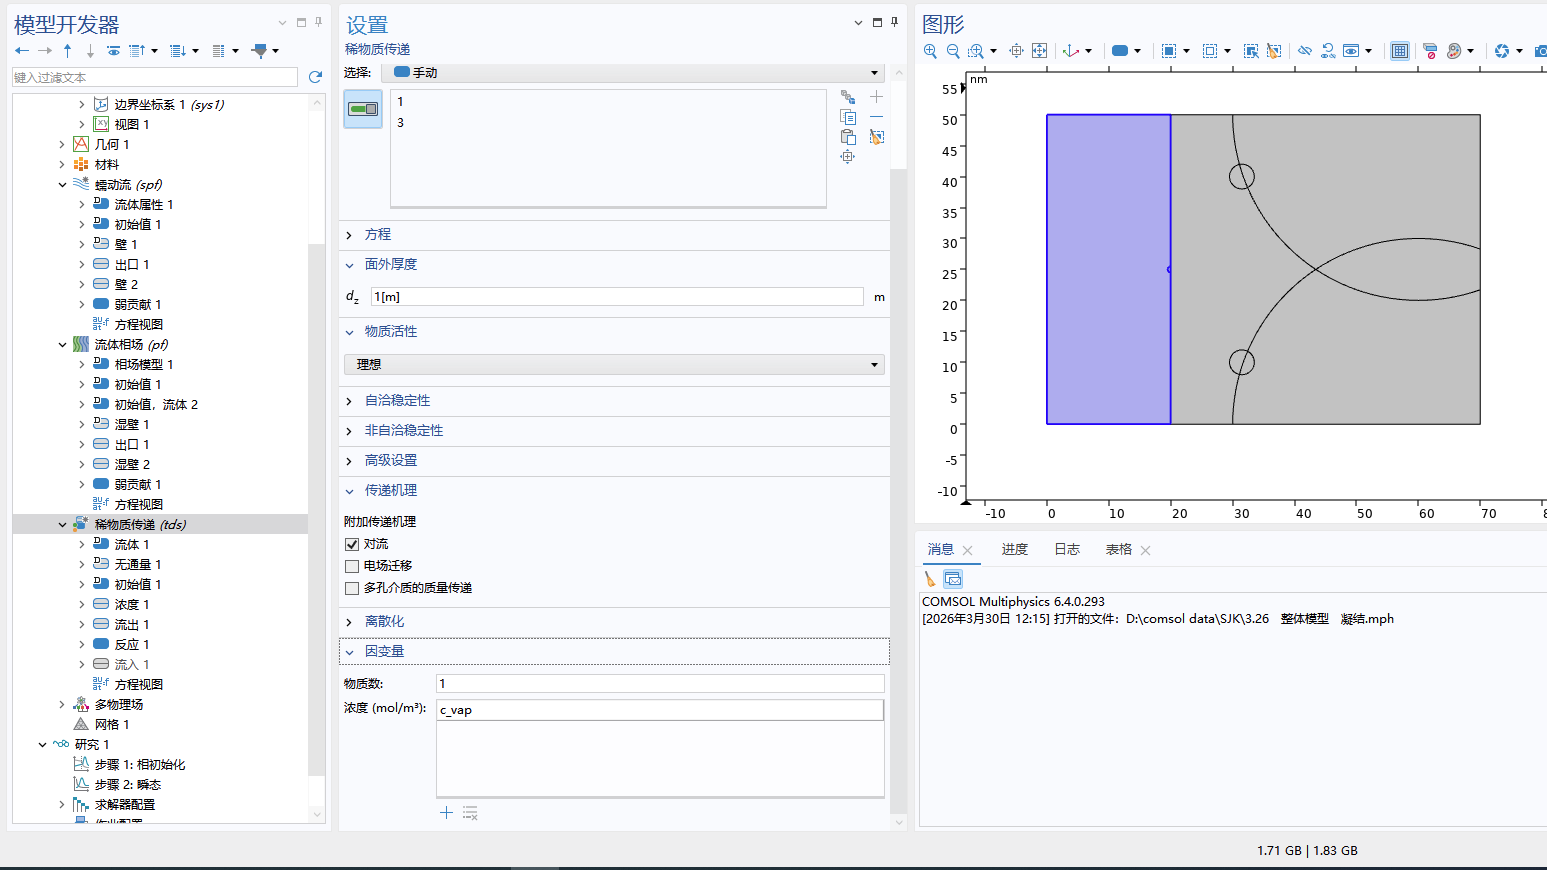Open the 物质活性 理想 dropdown

[x=614, y=364]
